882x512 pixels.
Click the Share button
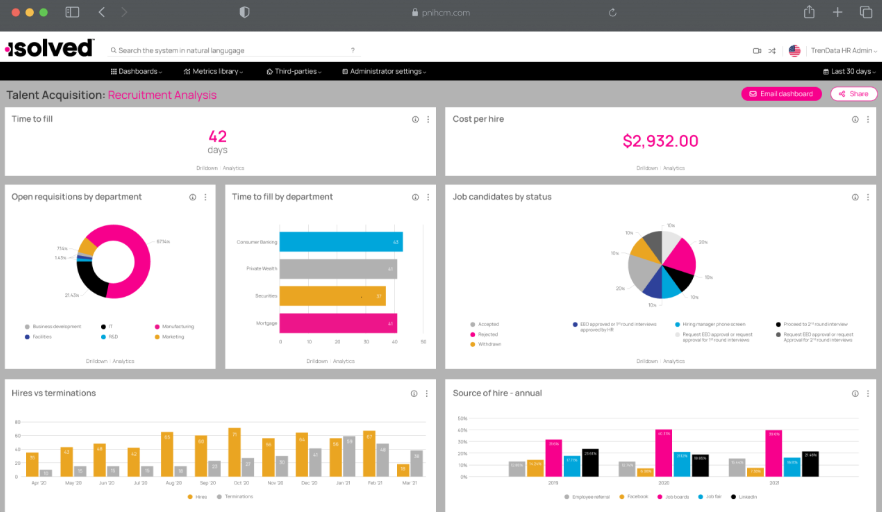[853, 94]
